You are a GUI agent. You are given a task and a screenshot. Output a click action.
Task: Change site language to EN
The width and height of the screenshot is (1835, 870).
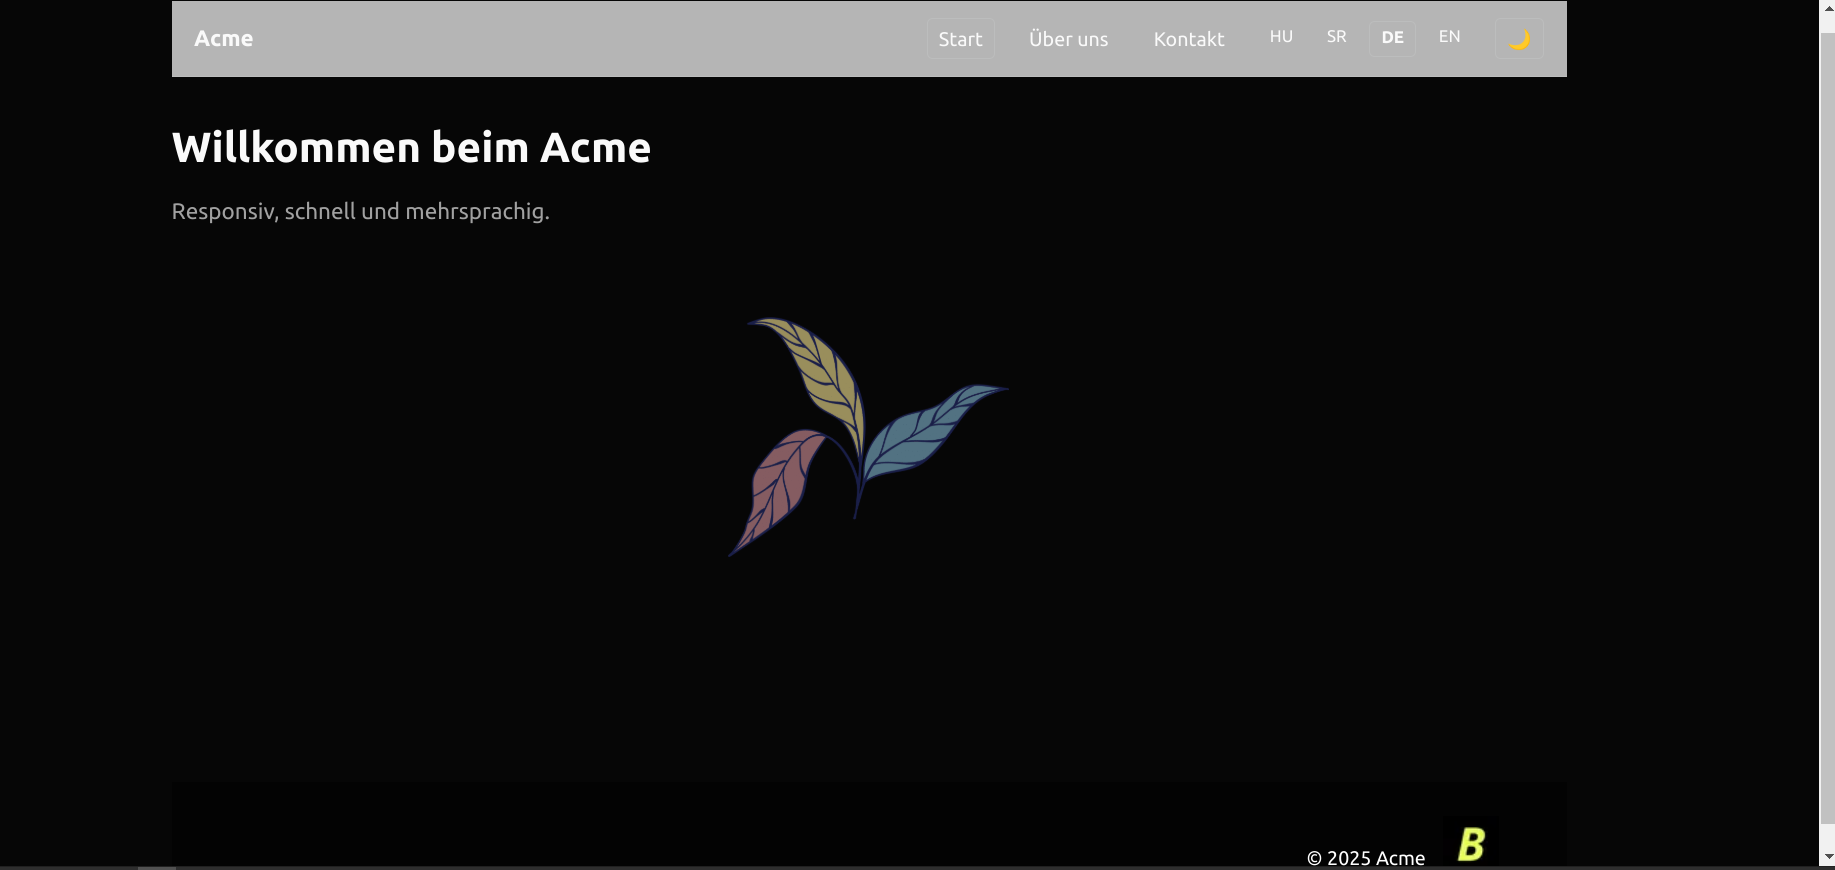[x=1449, y=37]
